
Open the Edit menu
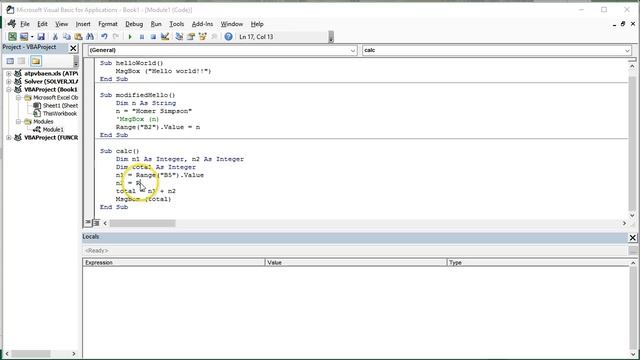pyautogui.click(x=42, y=24)
